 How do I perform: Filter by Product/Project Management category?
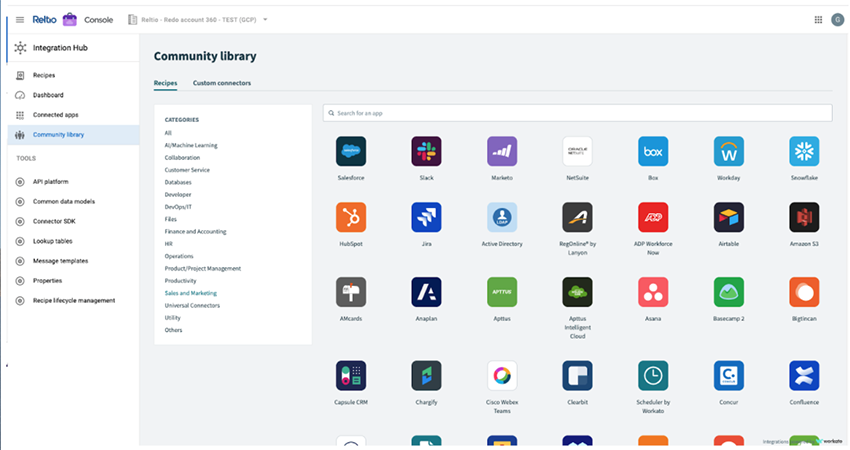[203, 269]
